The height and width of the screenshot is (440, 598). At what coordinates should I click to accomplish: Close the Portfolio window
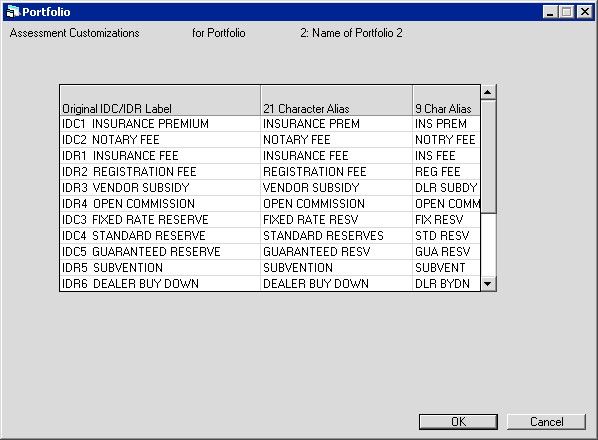point(584,12)
